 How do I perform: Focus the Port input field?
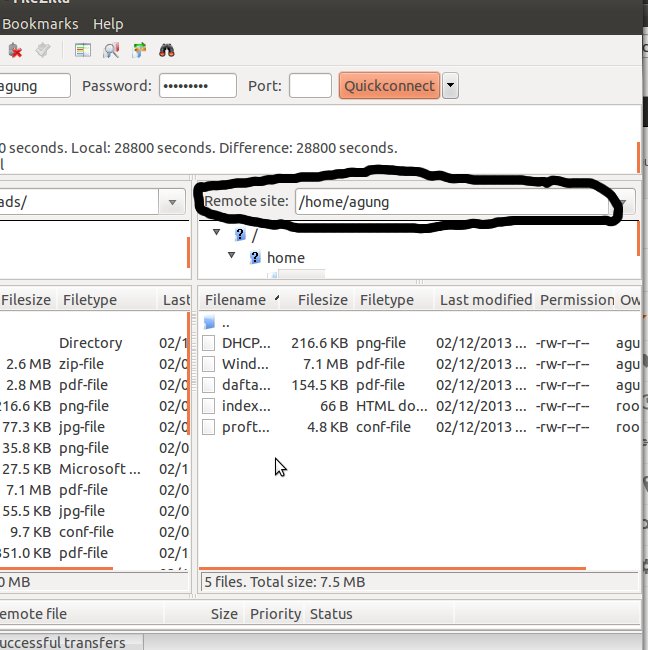(x=310, y=86)
